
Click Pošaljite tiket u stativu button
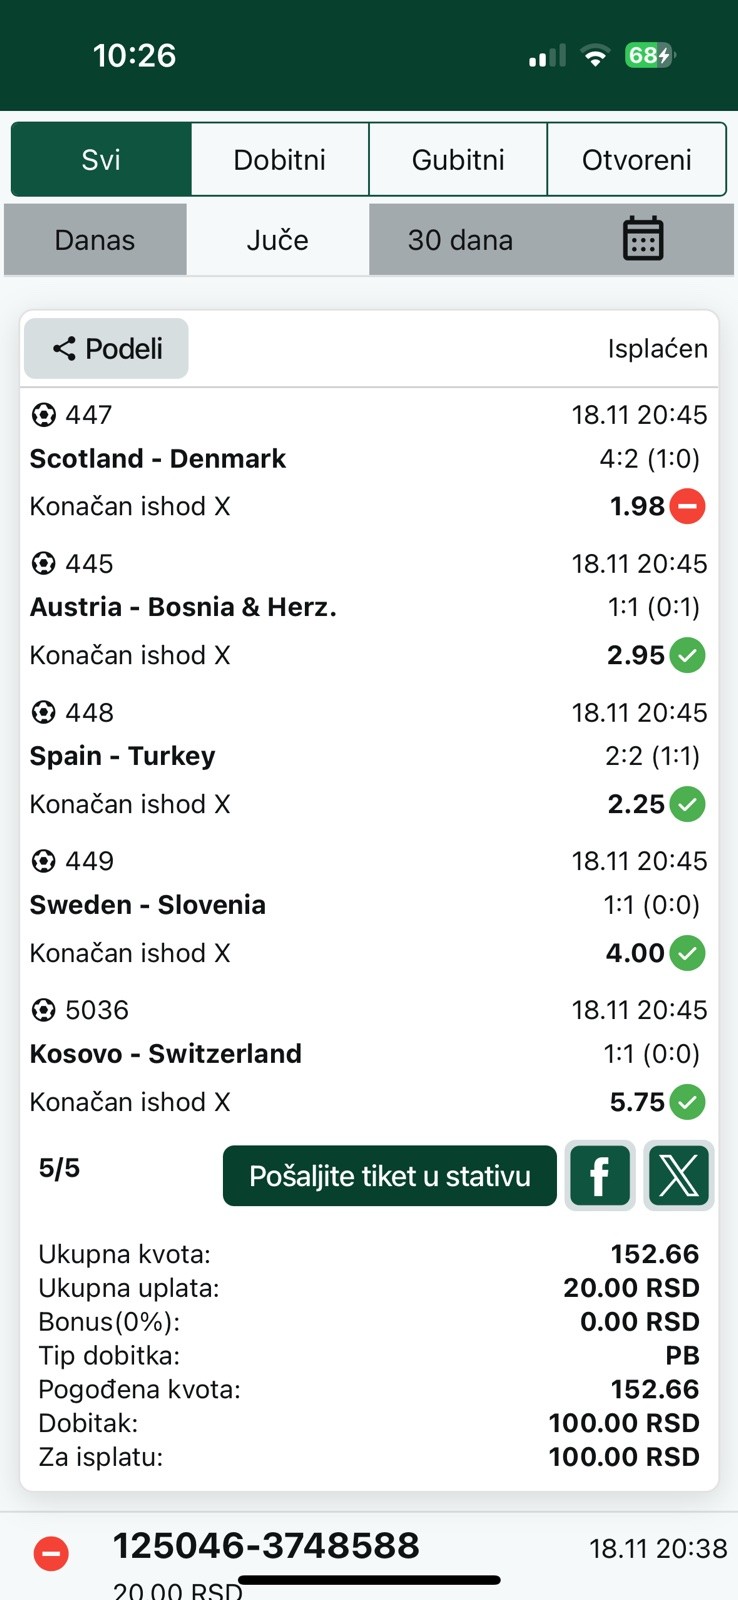click(389, 1176)
